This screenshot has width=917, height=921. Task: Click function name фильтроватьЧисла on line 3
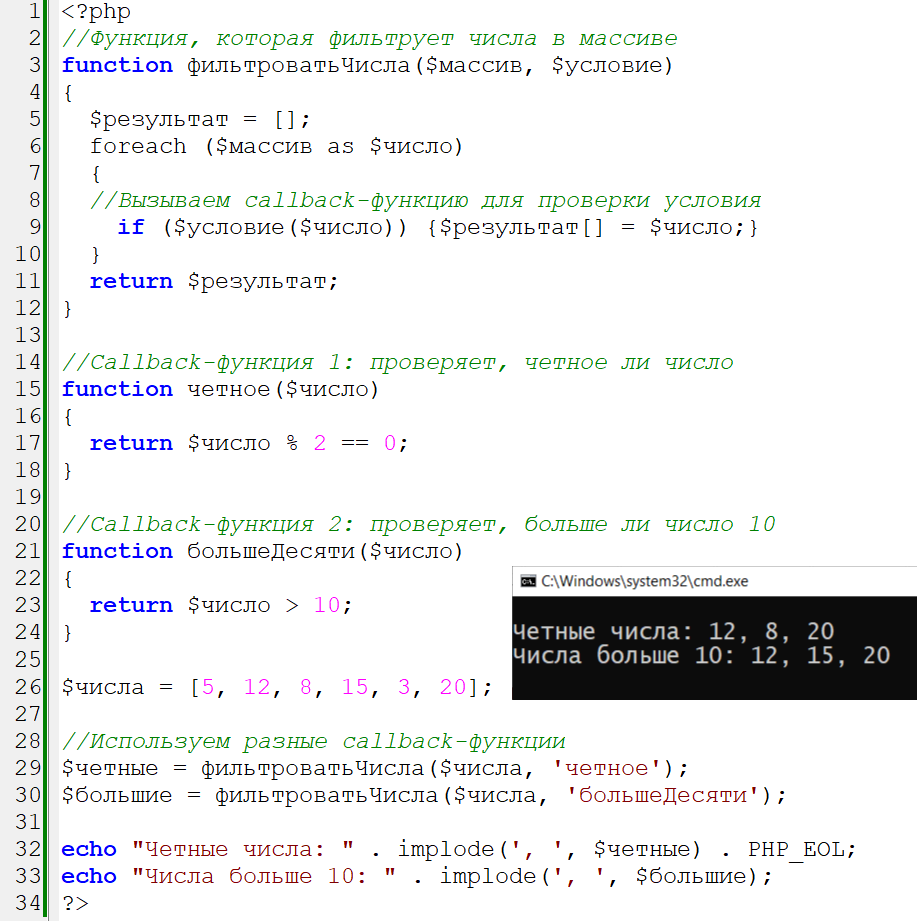pos(298,65)
